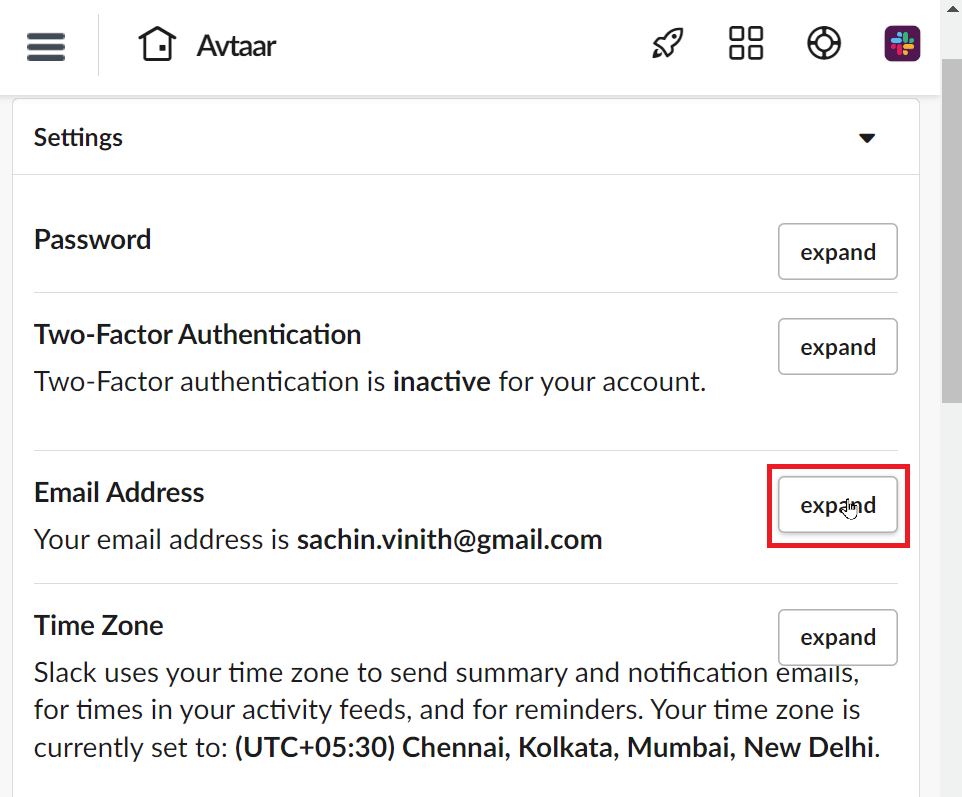962x797 pixels.
Task: Click the Time Zone heading
Action: pos(98,625)
